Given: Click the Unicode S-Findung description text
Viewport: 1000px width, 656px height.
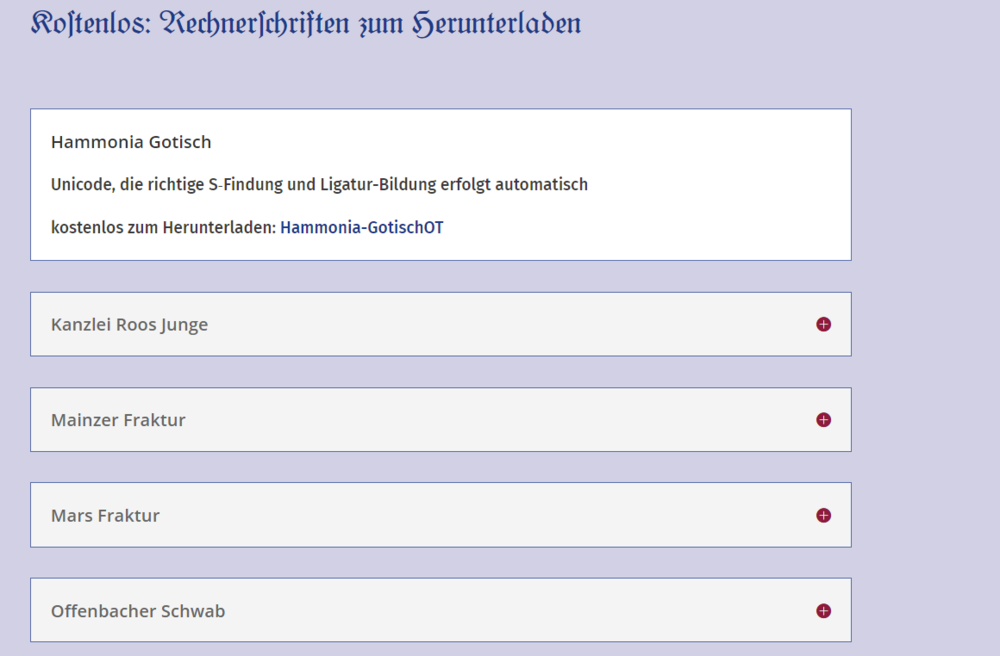Looking at the screenshot, I should [319, 185].
